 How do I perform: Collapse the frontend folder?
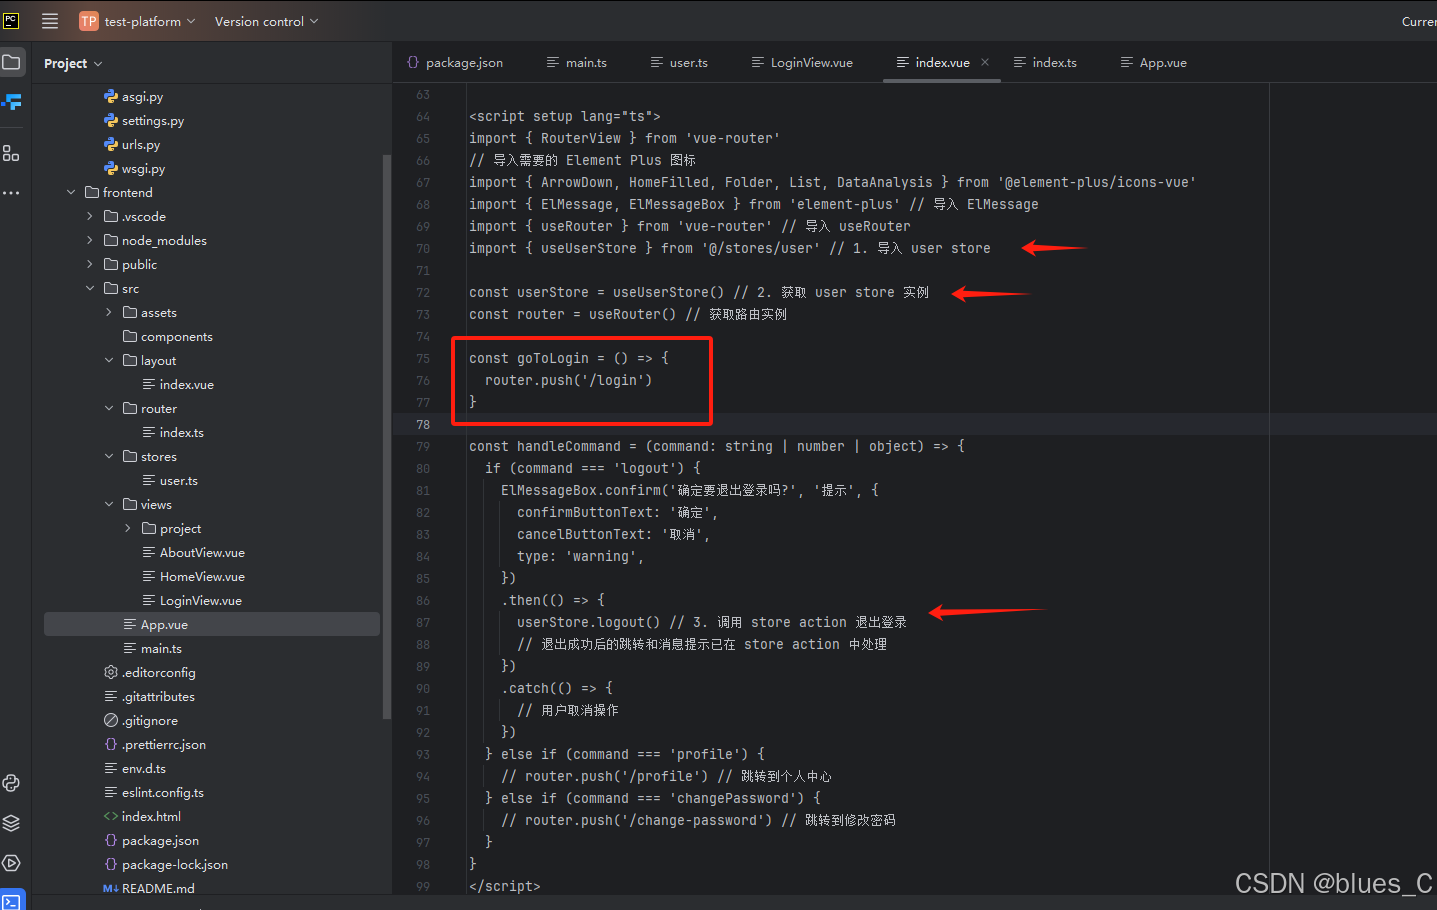tap(71, 192)
